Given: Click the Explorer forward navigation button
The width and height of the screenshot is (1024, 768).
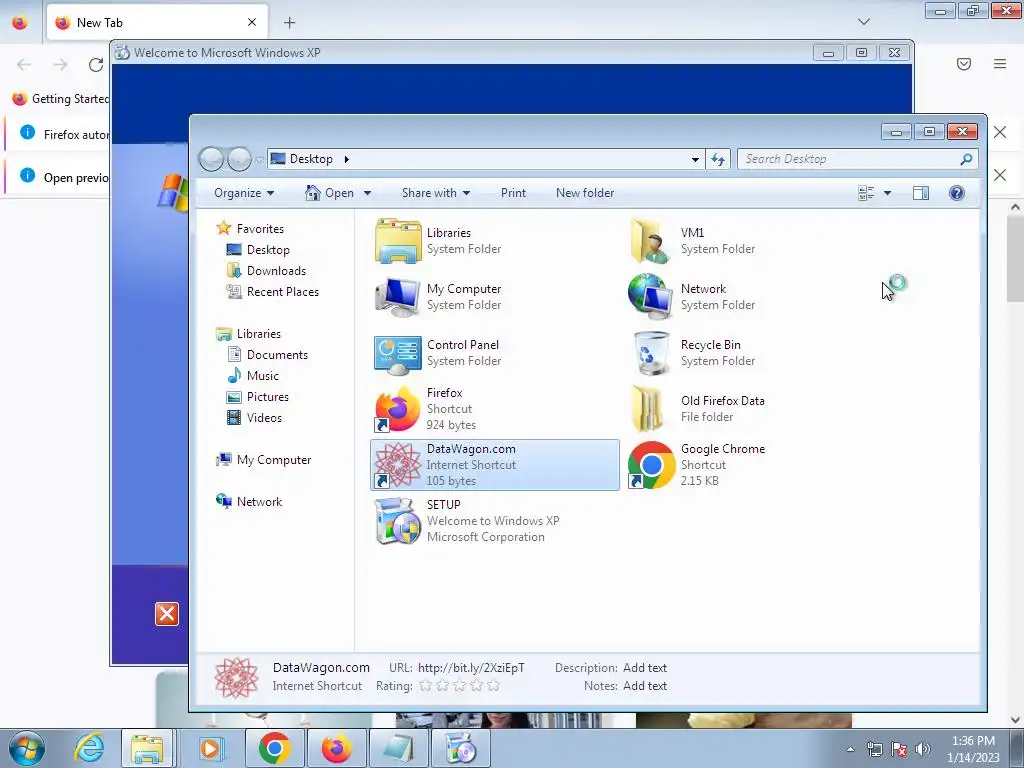Looking at the screenshot, I should tap(240, 159).
